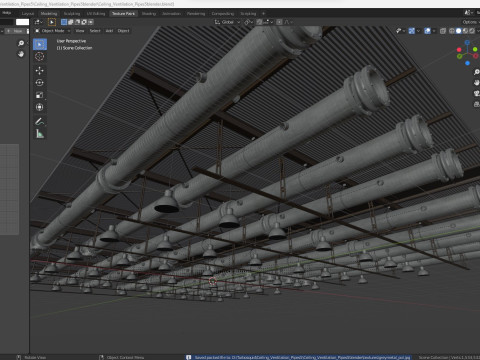Click the info icon in status bar

pyautogui.click(x=188, y=357)
